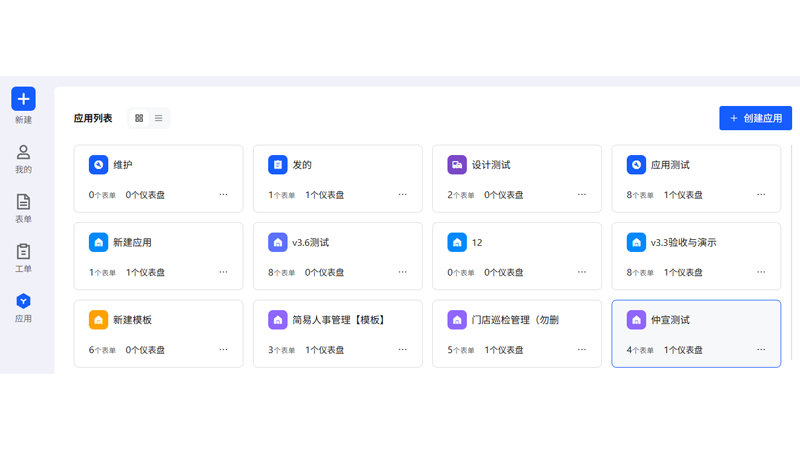The height and width of the screenshot is (450, 800).
Task: Click 8个表单 count on 应用测试 card
Action: pos(640,195)
